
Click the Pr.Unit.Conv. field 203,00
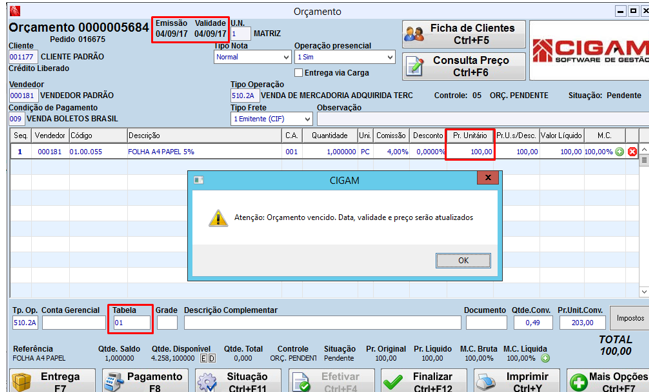(582, 322)
